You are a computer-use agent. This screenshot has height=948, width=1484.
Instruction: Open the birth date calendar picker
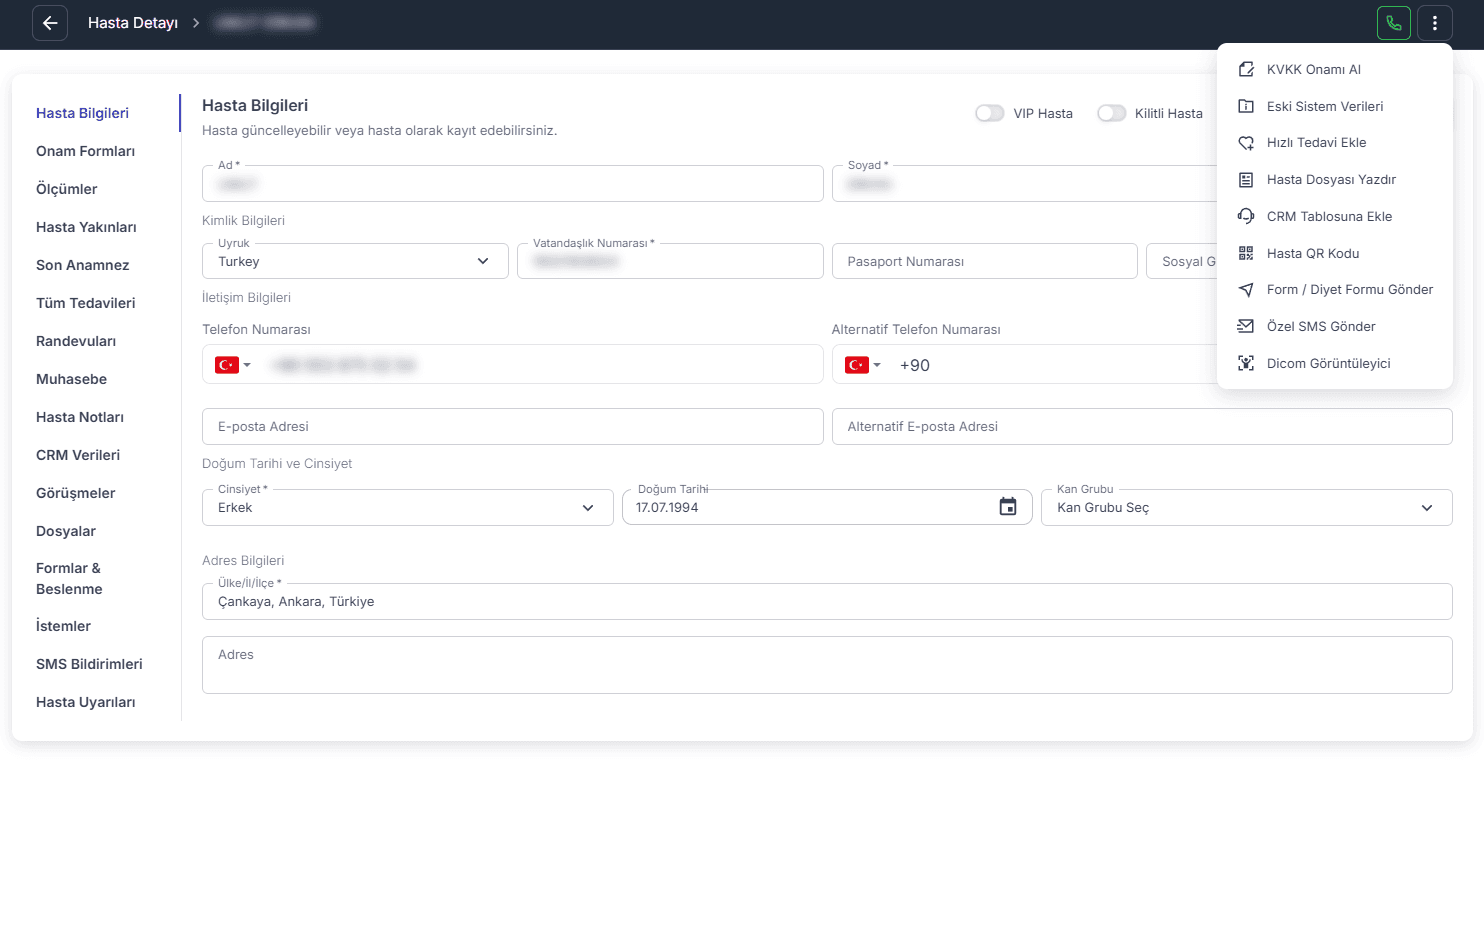click(x=1008, y=507)
